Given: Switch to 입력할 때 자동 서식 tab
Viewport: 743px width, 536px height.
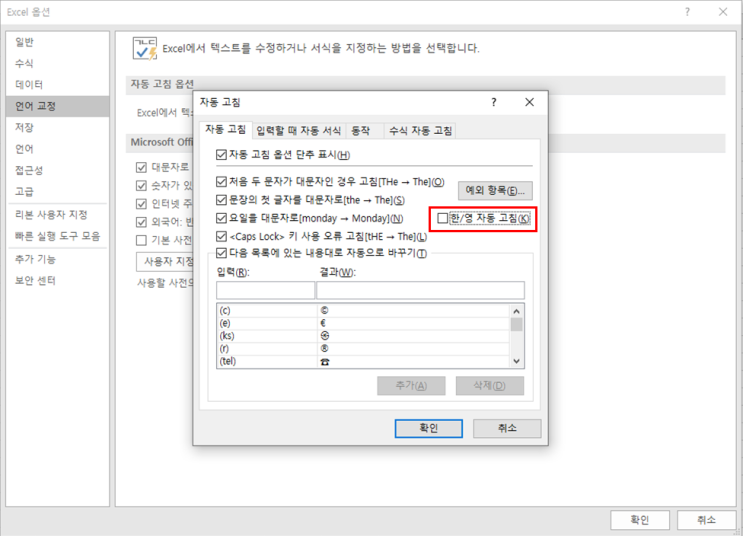Looking at the screenshot, I should tap(299, 131).
